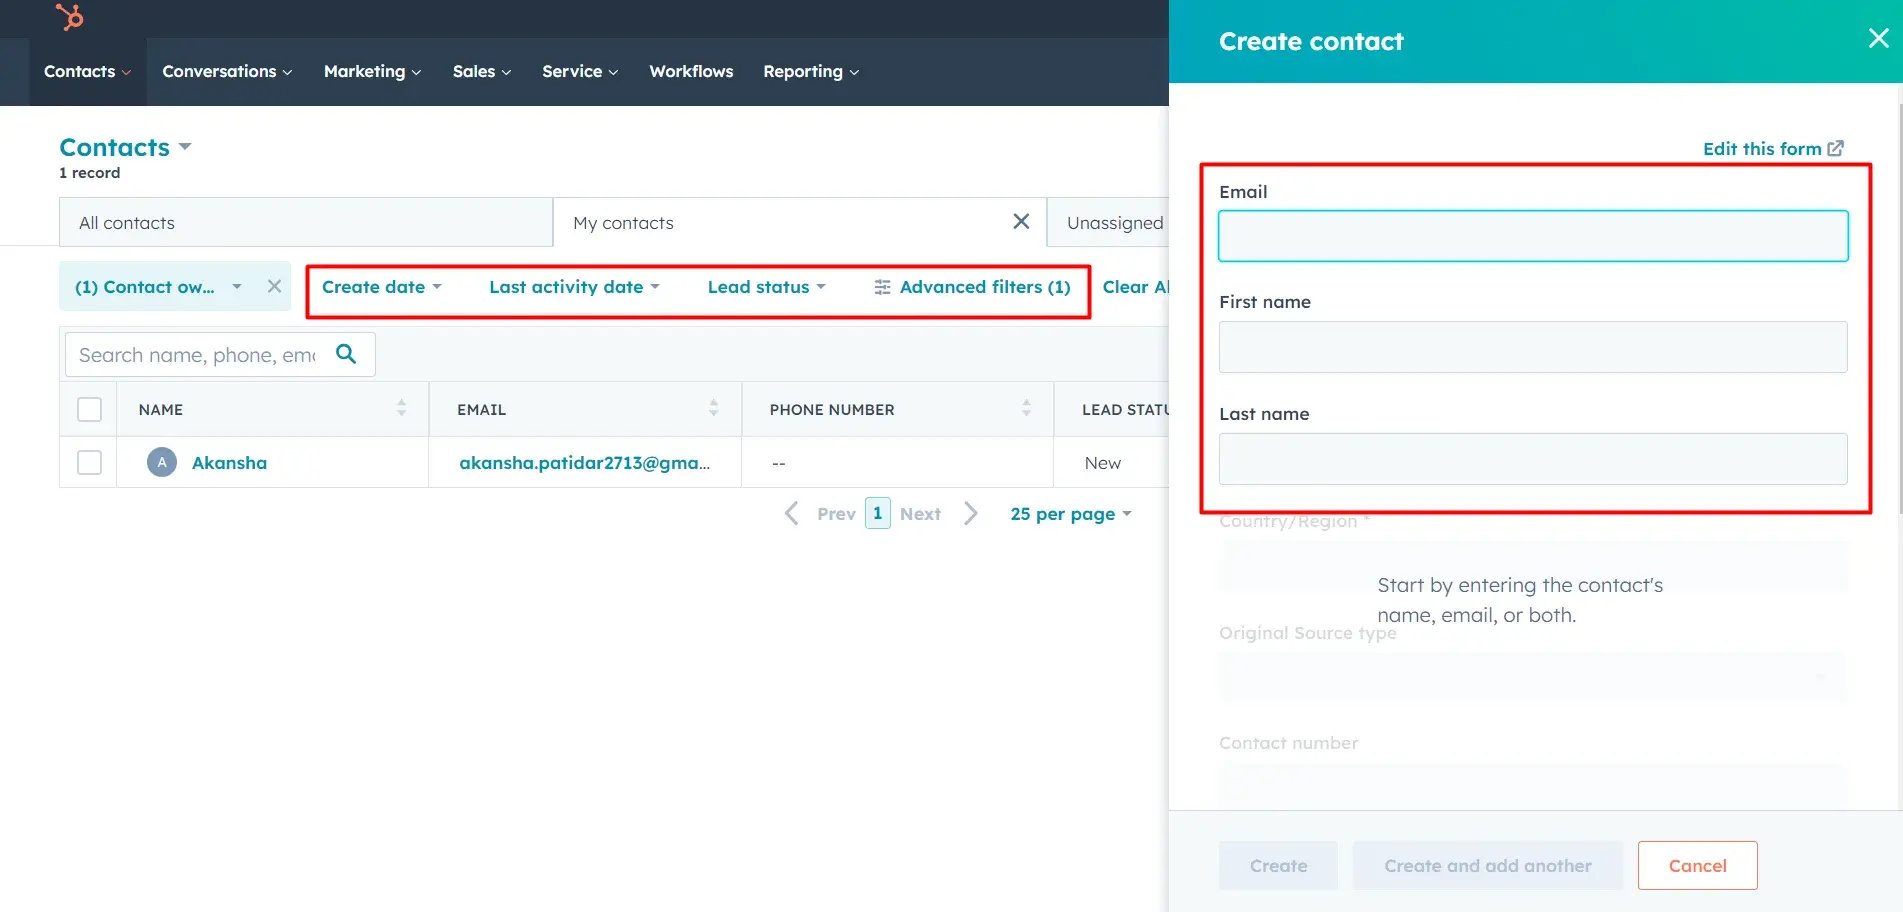The width and height of the screenshot is (1903, 912).
Task: Open contact akansha.patidar2713 via the email link
Action: click(586, 462)
